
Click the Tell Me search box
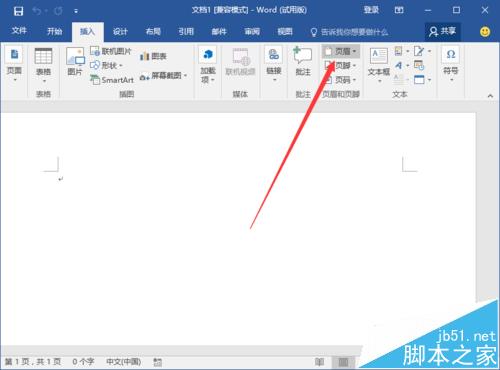[x=349, y=32]
